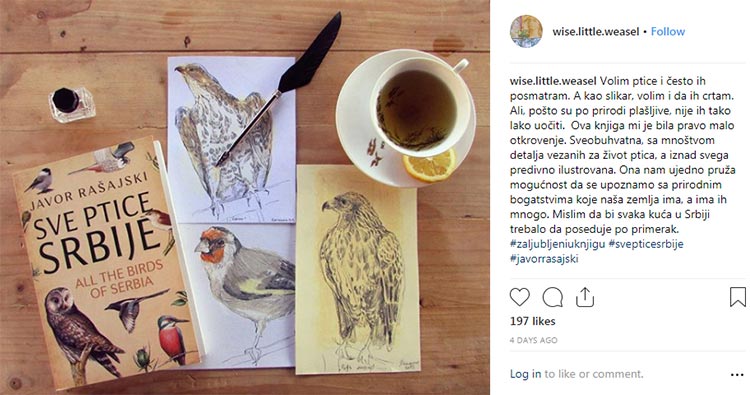Click Log in to like or comment
The image size is (750, 395).
525,374
